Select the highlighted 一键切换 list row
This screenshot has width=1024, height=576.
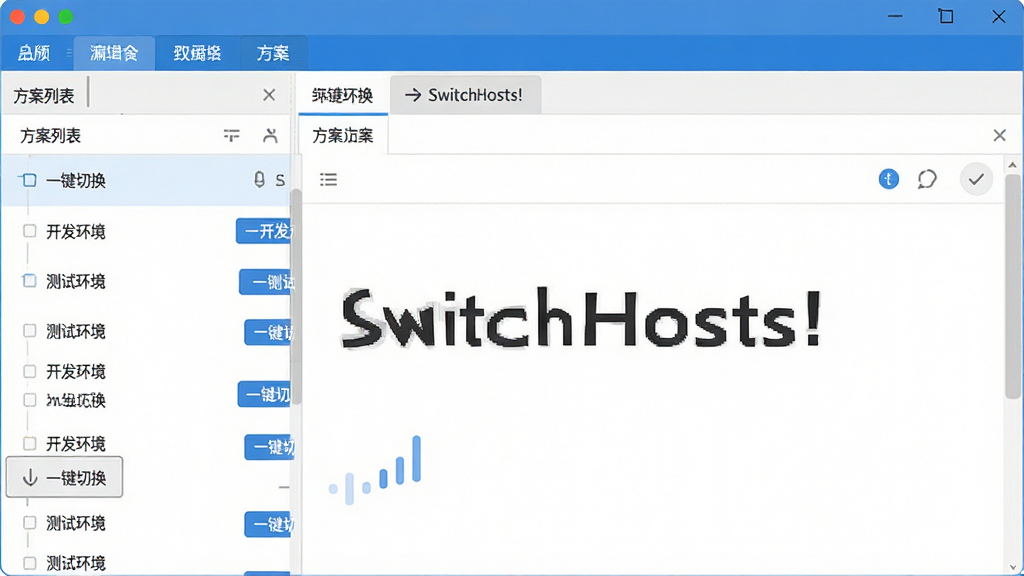pyautogui.click(x=146, y=180)
